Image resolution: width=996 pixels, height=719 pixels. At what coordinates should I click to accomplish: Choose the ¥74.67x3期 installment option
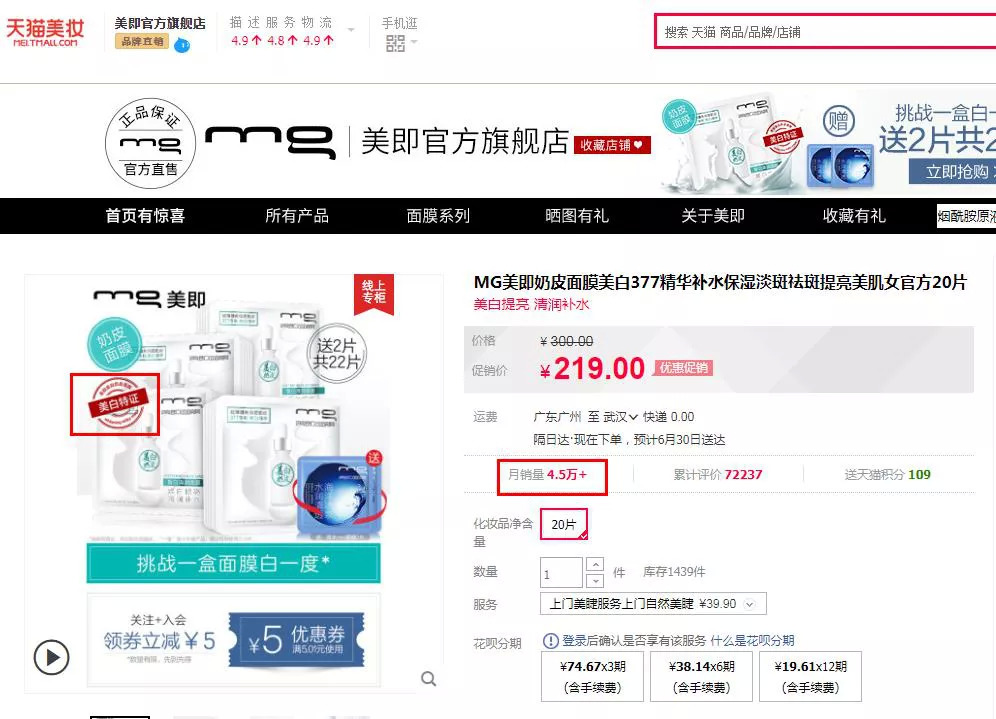point(592,676)
